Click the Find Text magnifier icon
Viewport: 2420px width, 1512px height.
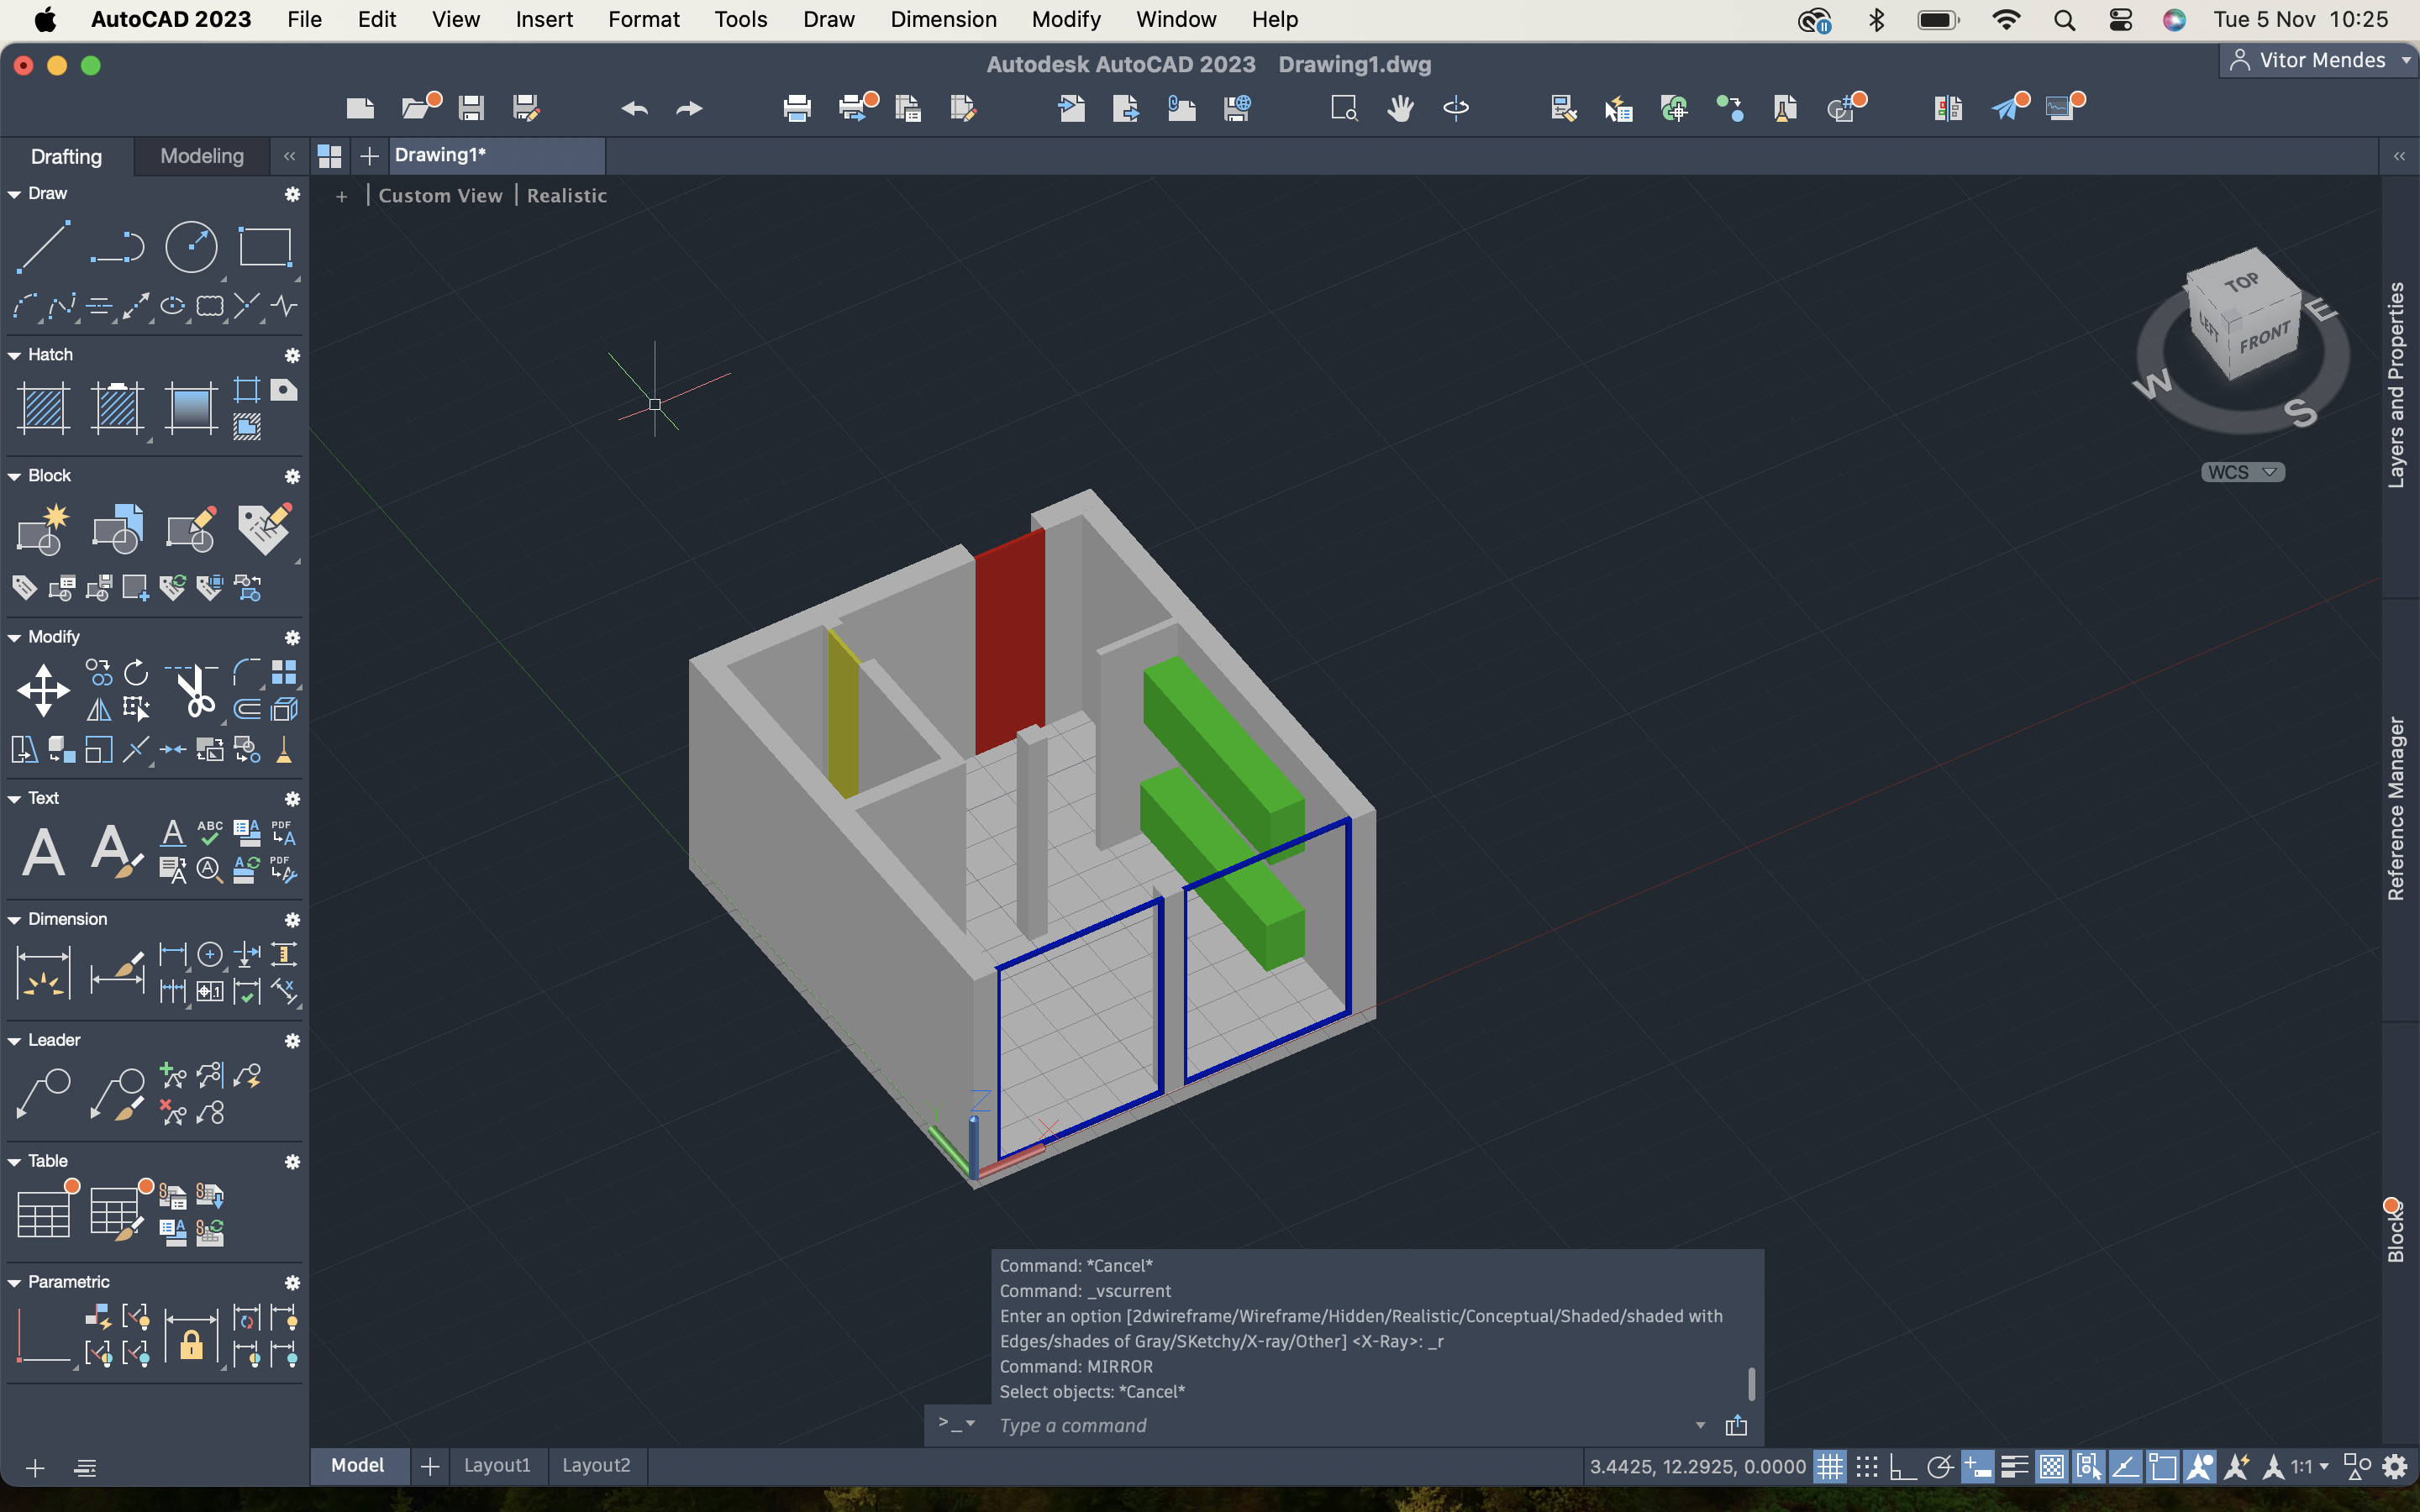pyautogui.click(x=210, y=869)
